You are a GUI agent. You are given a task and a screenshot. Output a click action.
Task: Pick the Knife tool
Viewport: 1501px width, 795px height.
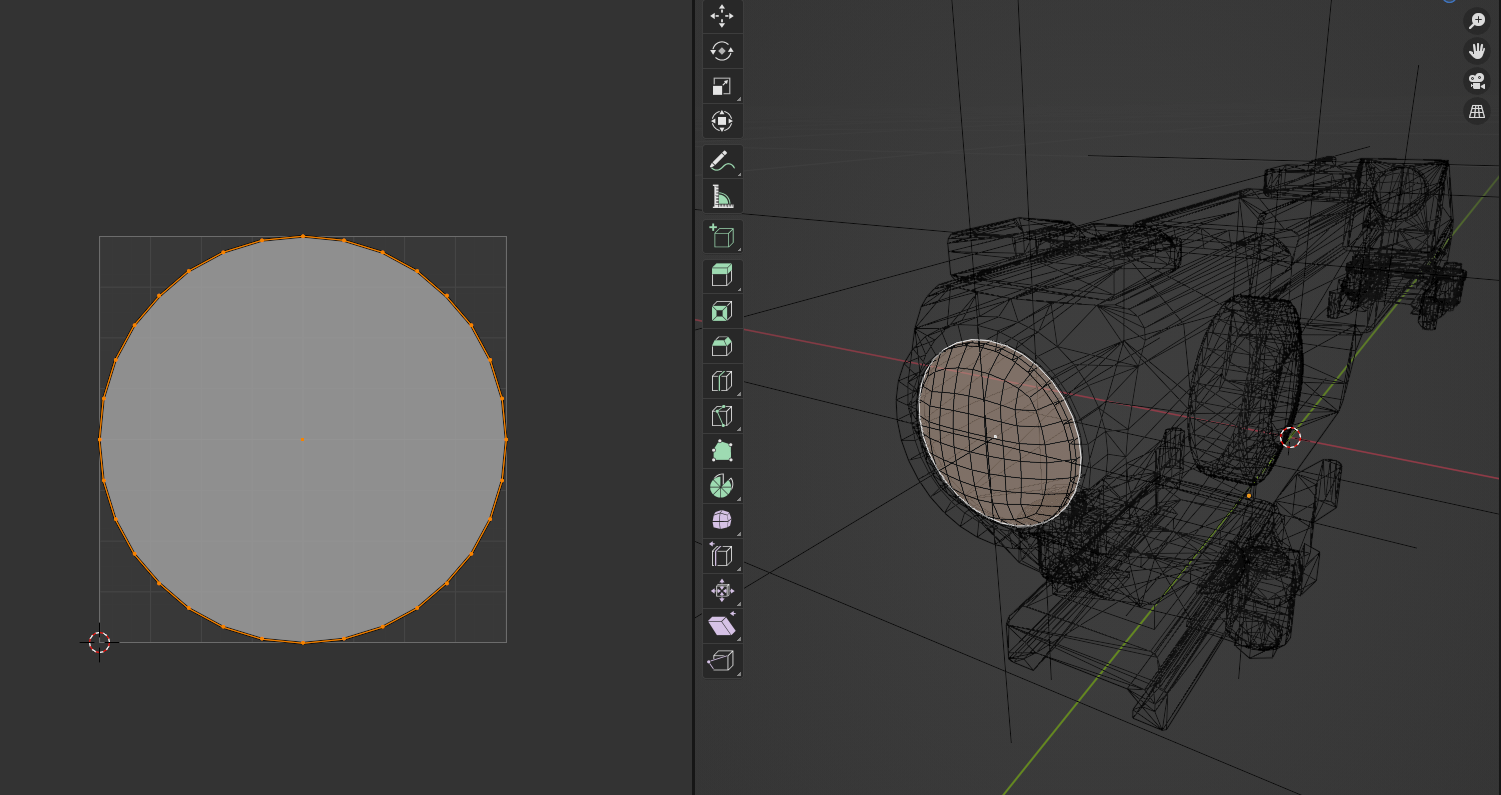coord(722,416)
